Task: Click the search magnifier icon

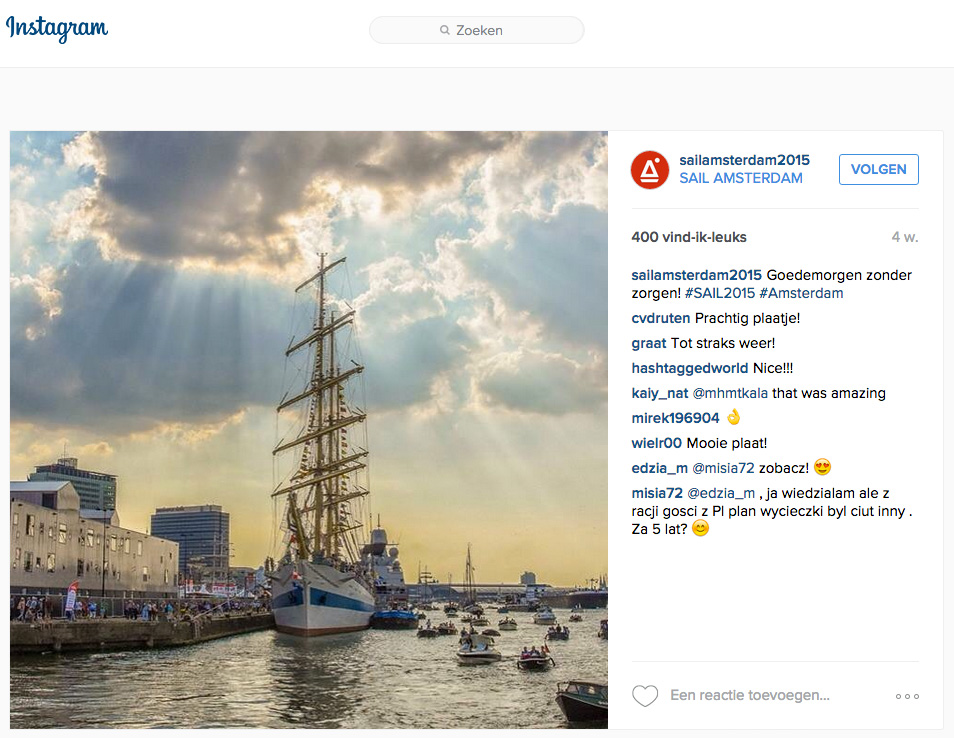Action: [x=445, y=31]
